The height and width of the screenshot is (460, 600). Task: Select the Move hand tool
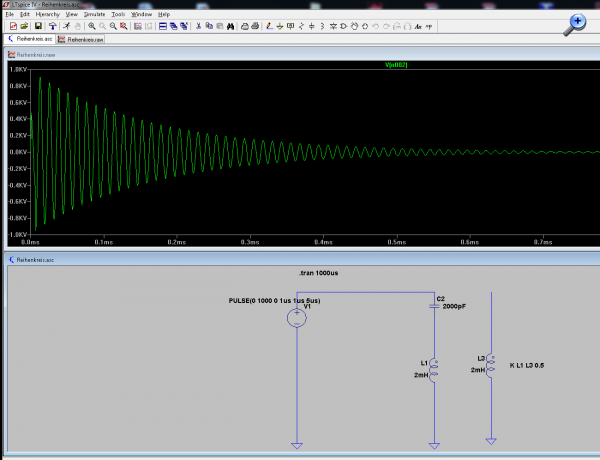click(x=354, y=26)
